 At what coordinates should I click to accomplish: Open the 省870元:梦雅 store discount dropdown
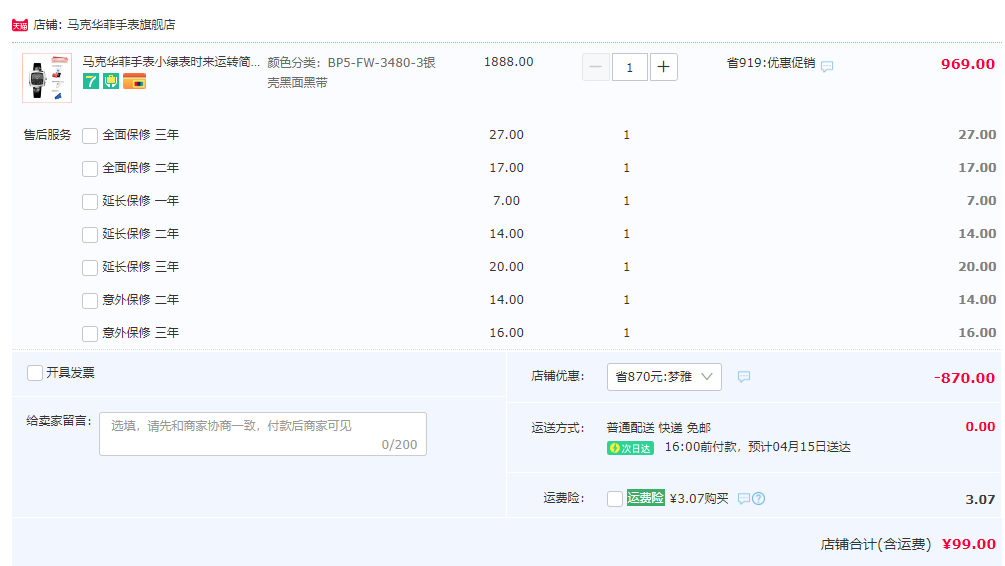[x=664, y=377]
